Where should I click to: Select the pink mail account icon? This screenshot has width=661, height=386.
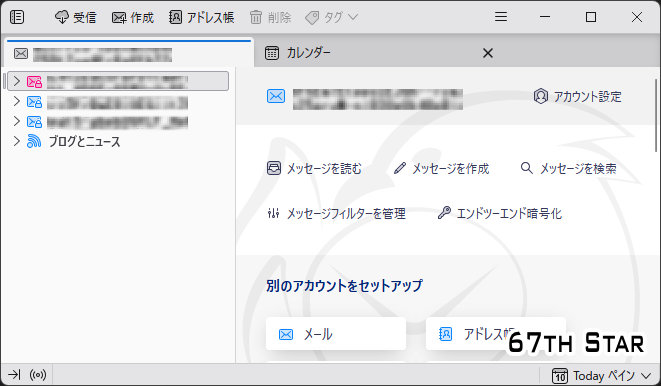[34, 81]
